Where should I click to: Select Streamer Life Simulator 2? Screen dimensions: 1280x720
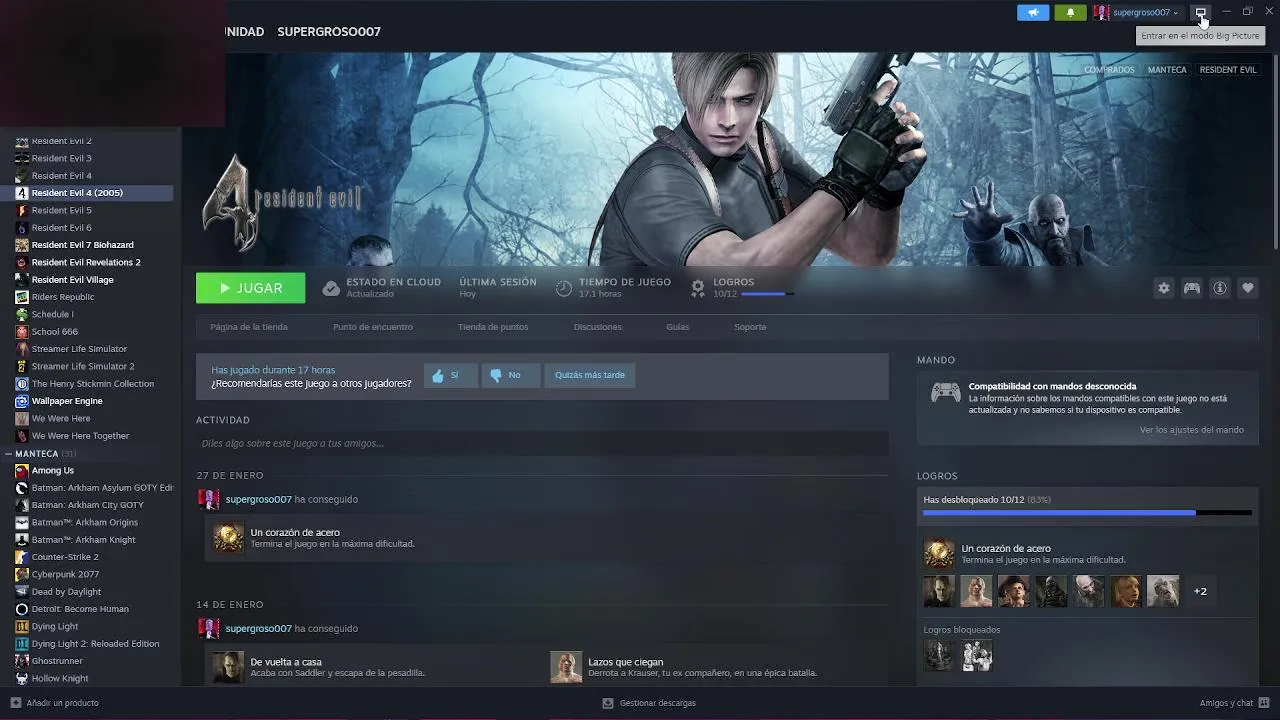tap(83, 366)
